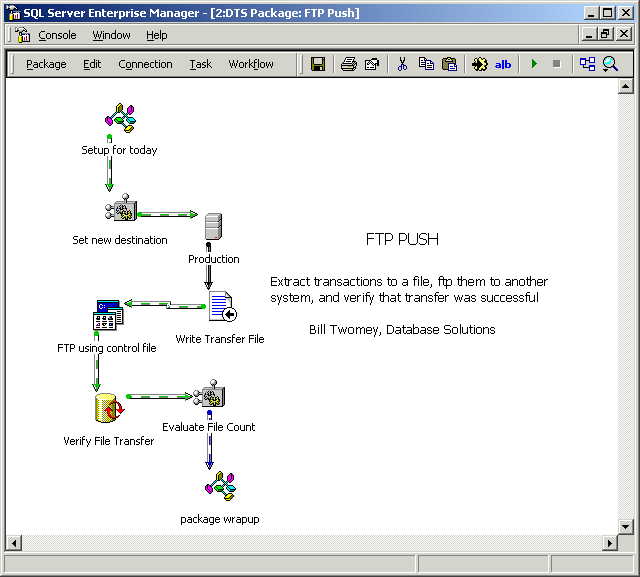Click the Print icon in toolbar
This screenshot has height=577, width=640.
349,64
